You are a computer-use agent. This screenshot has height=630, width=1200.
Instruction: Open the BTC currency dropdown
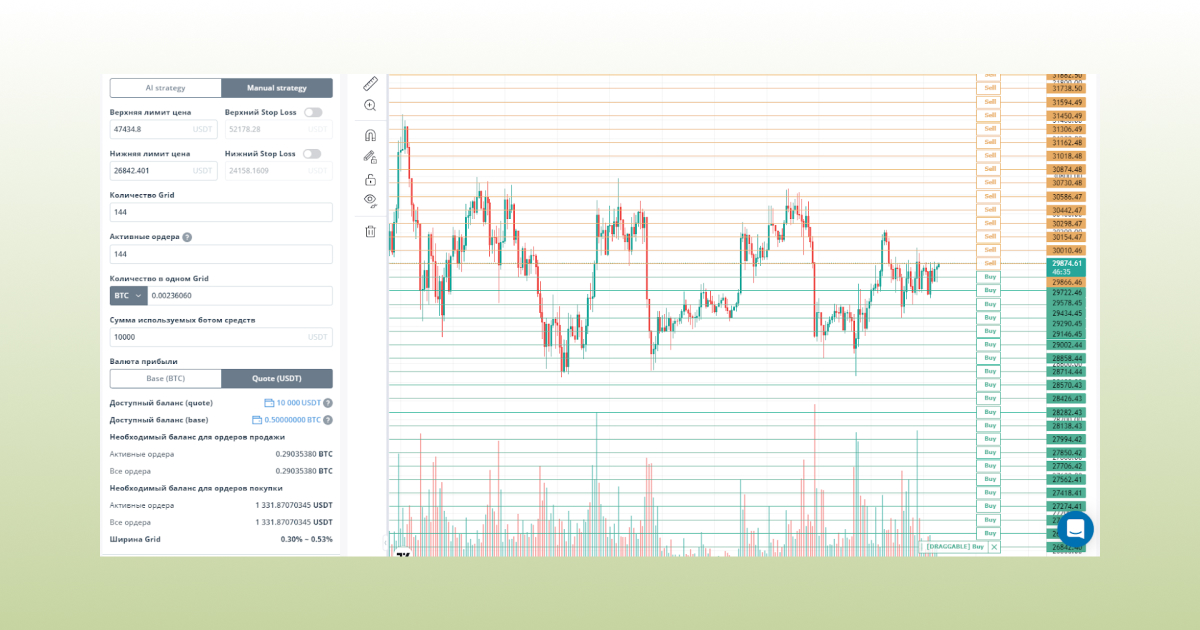pos(128,296)
